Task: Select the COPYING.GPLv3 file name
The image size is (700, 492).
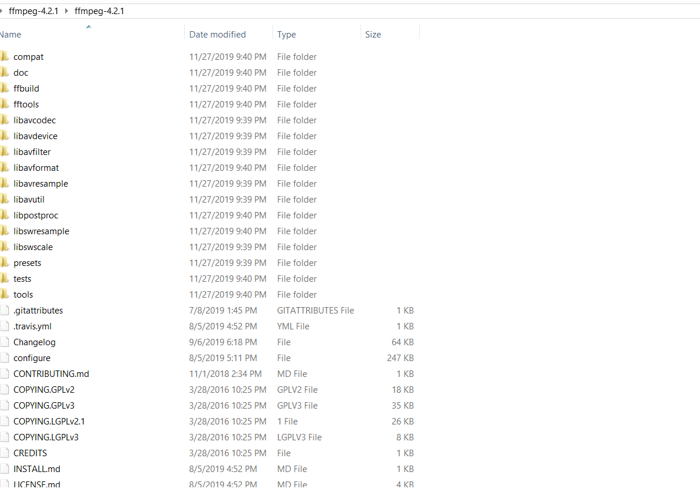Action: [x=44, y=406]
